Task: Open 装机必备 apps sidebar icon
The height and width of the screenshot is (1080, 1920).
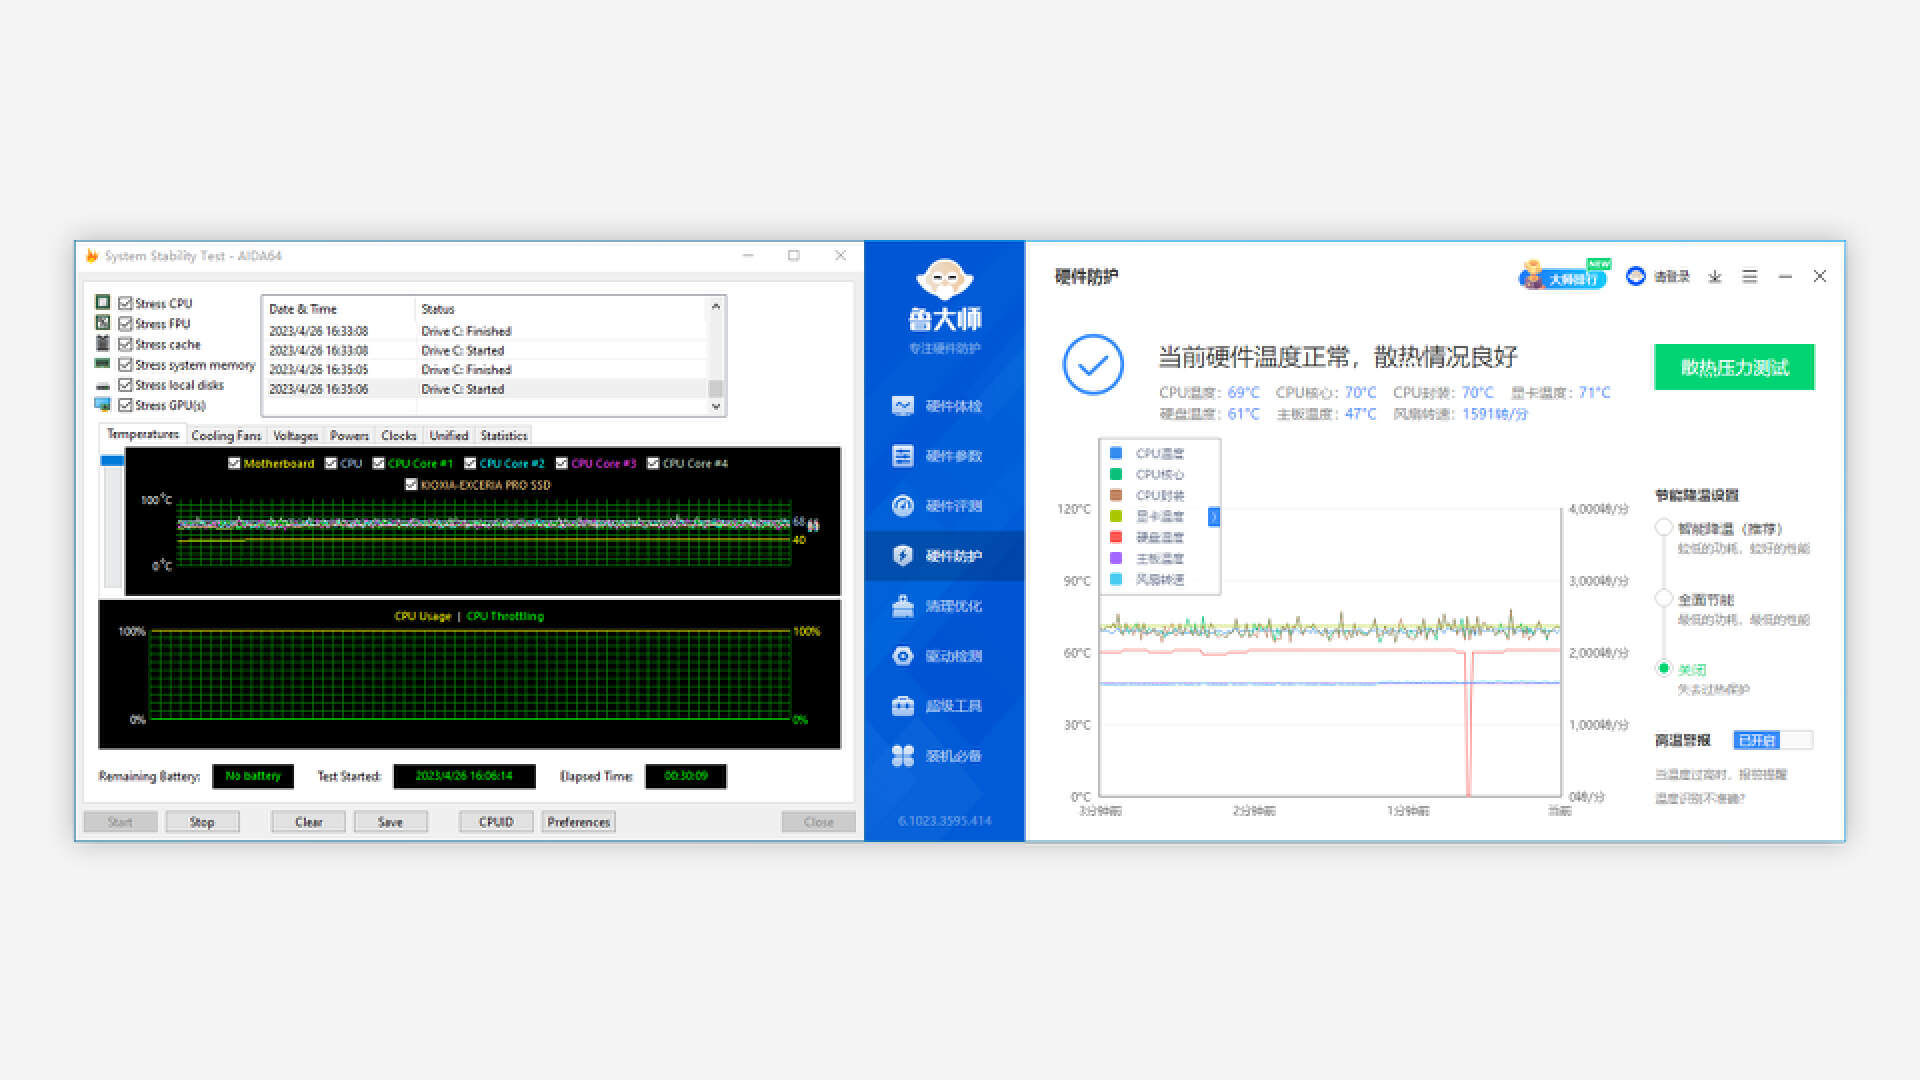Action: pyautogui.click(x=903, y=756)
